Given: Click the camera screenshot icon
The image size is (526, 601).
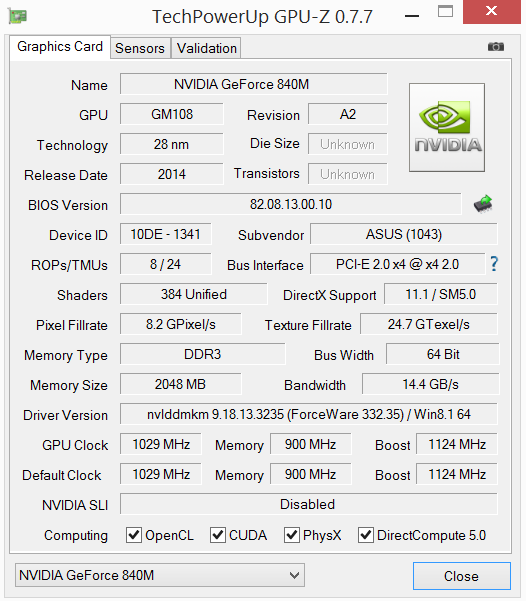Looking at the screenshot, I should (496, 47).
